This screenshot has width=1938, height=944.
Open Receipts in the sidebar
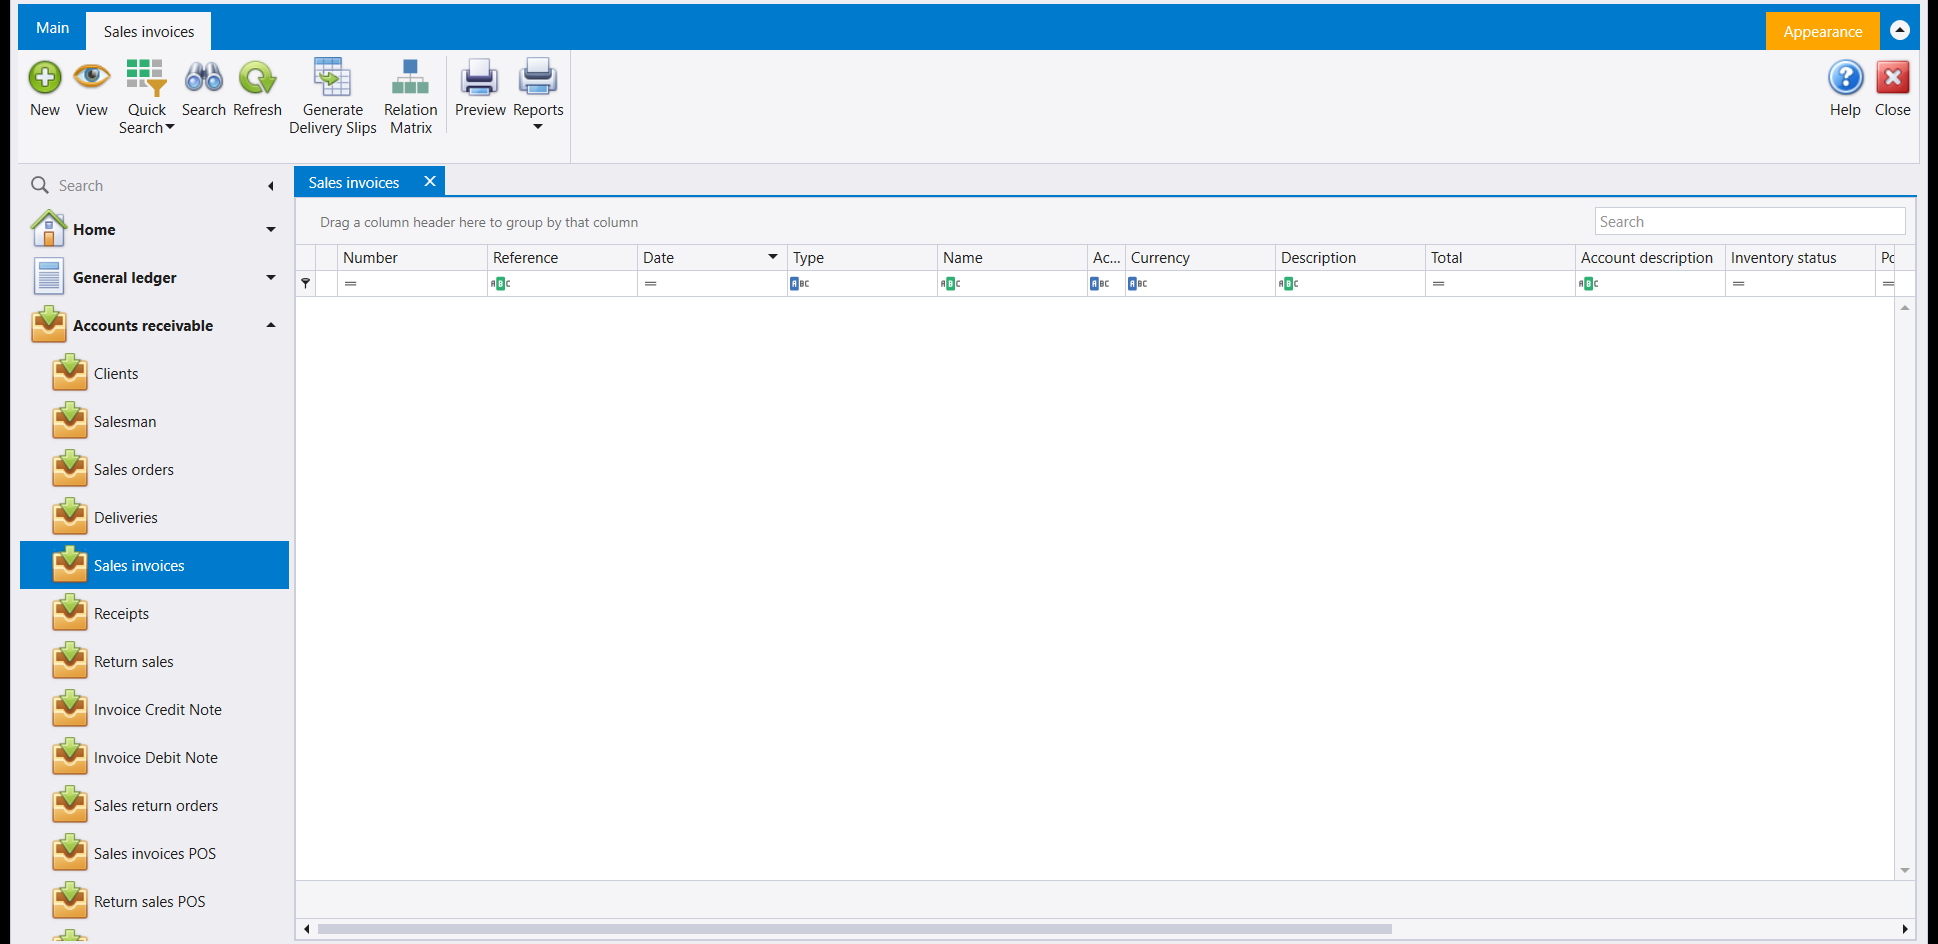tap(154, 613)
